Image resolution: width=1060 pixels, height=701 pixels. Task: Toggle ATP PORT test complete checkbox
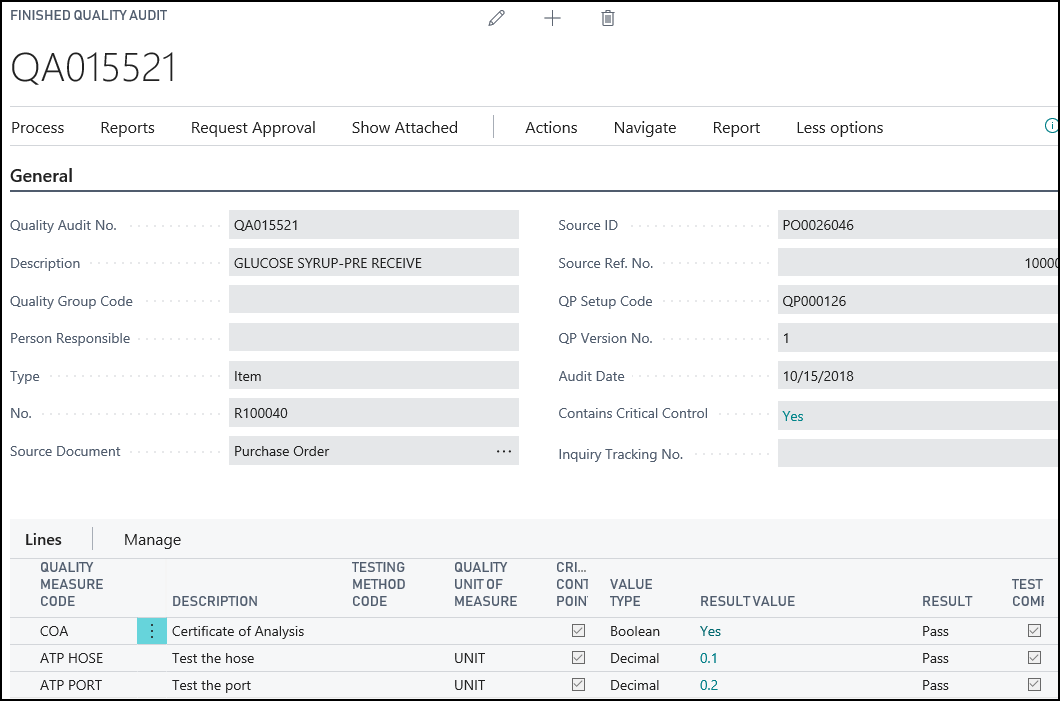[x=1034, y=685]
